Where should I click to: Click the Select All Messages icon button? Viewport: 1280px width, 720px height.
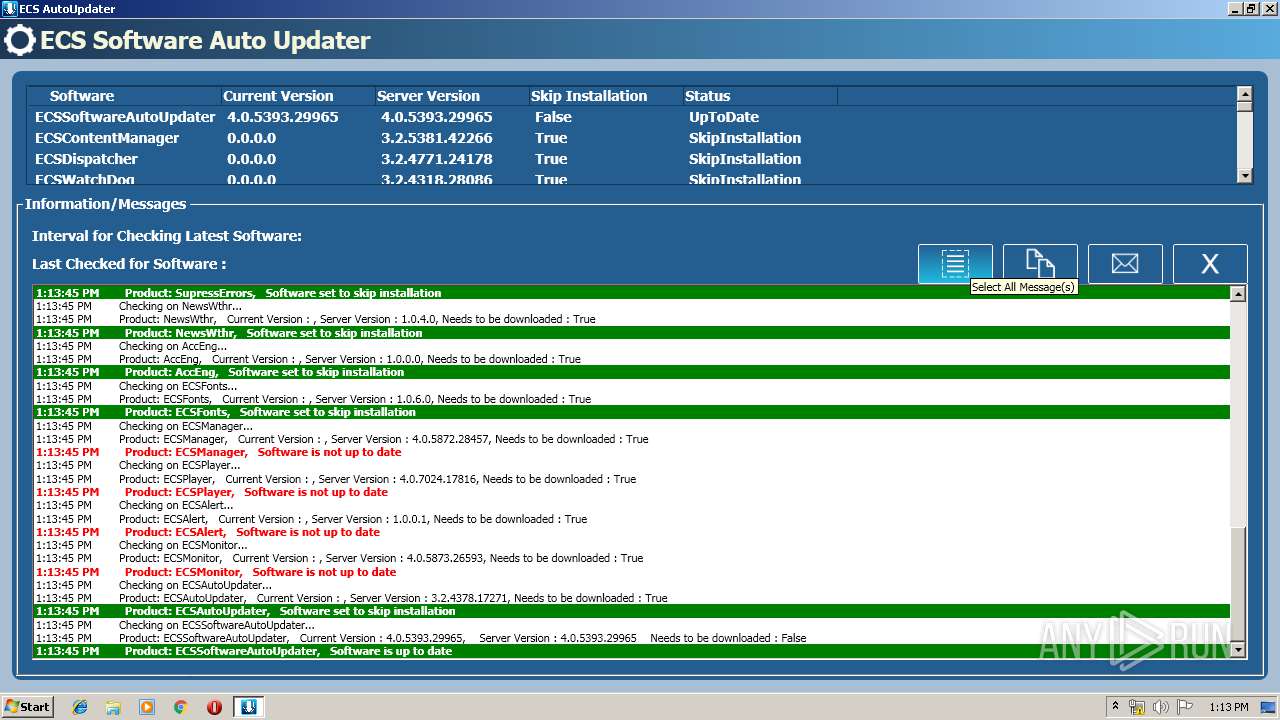coord(955,264)
